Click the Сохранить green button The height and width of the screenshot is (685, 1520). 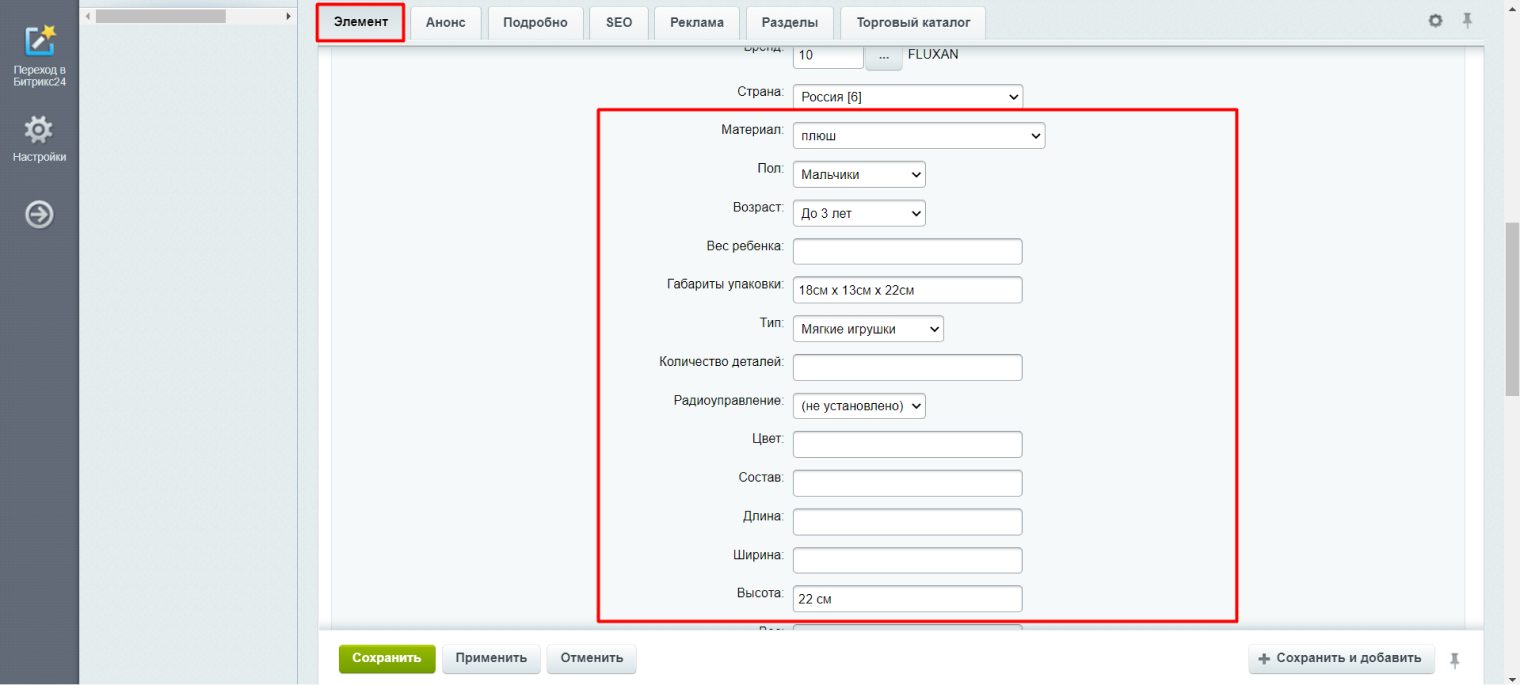(387, 658)
